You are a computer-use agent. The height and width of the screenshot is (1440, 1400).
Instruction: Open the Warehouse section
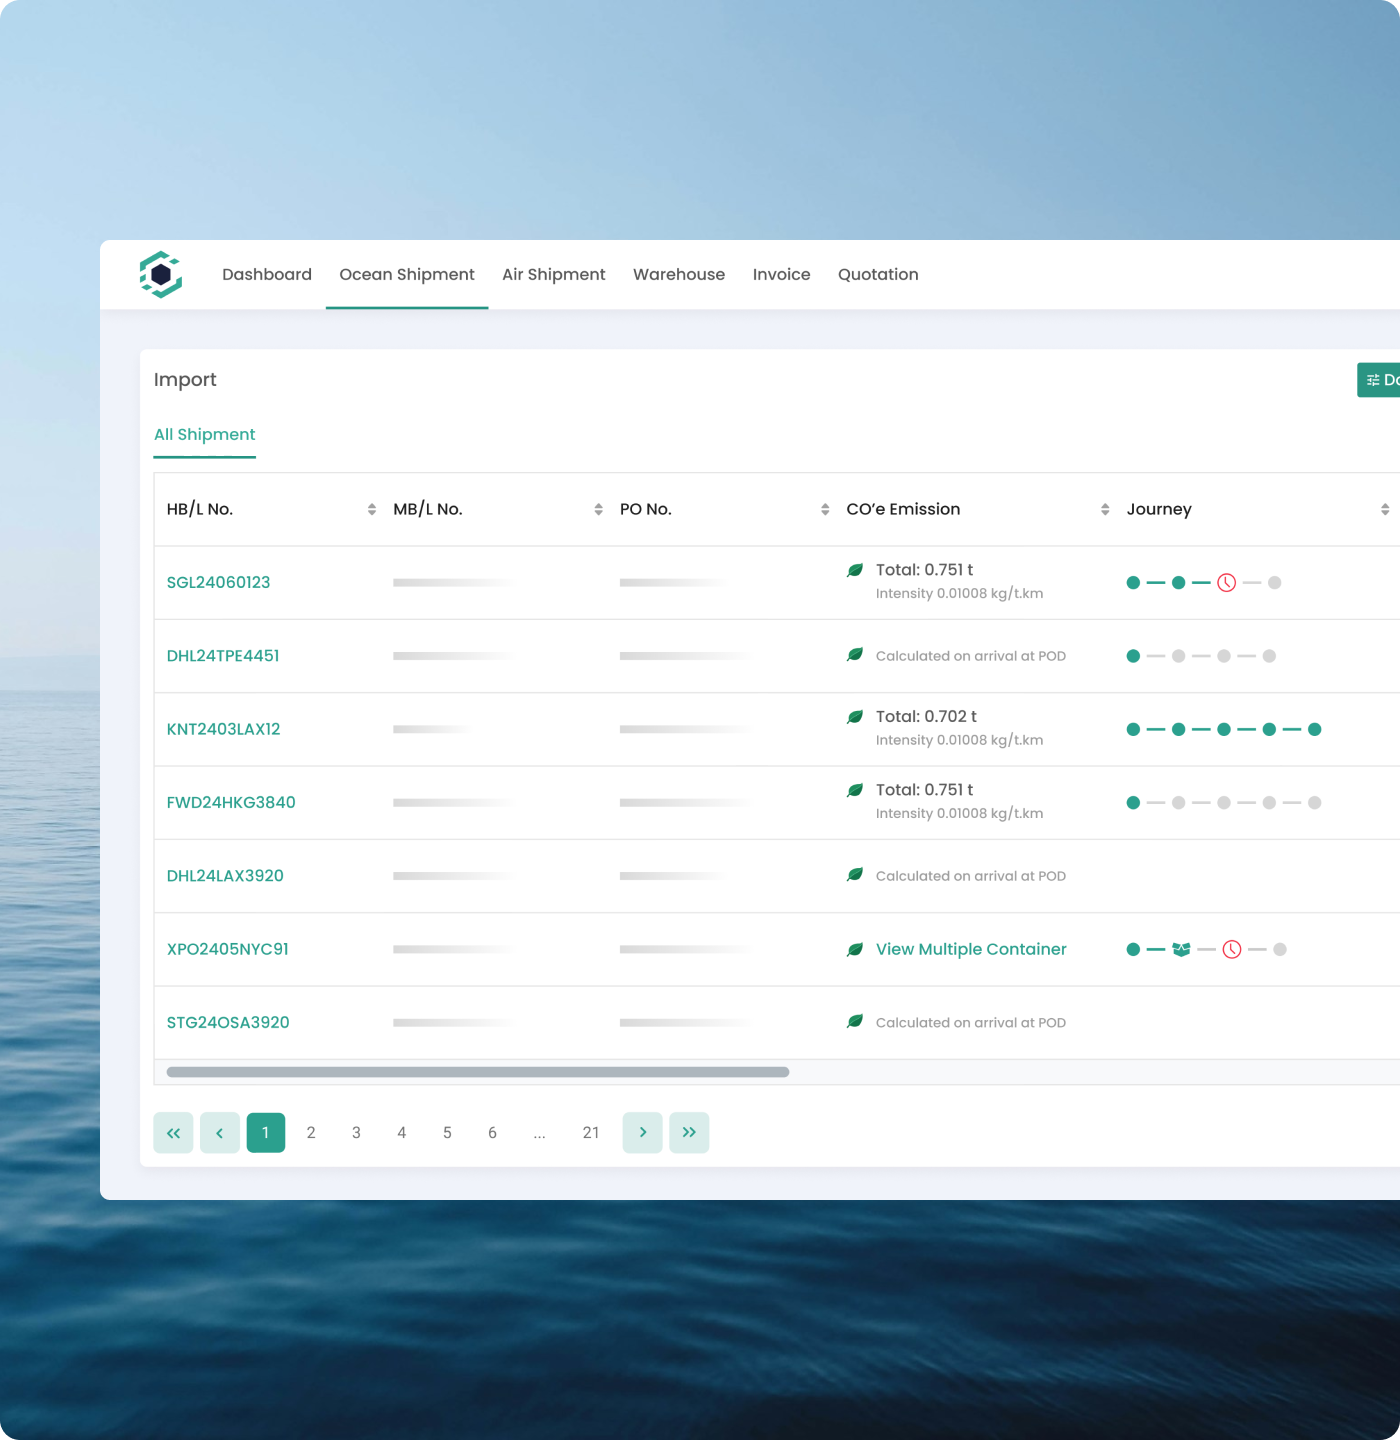(679, 274)
